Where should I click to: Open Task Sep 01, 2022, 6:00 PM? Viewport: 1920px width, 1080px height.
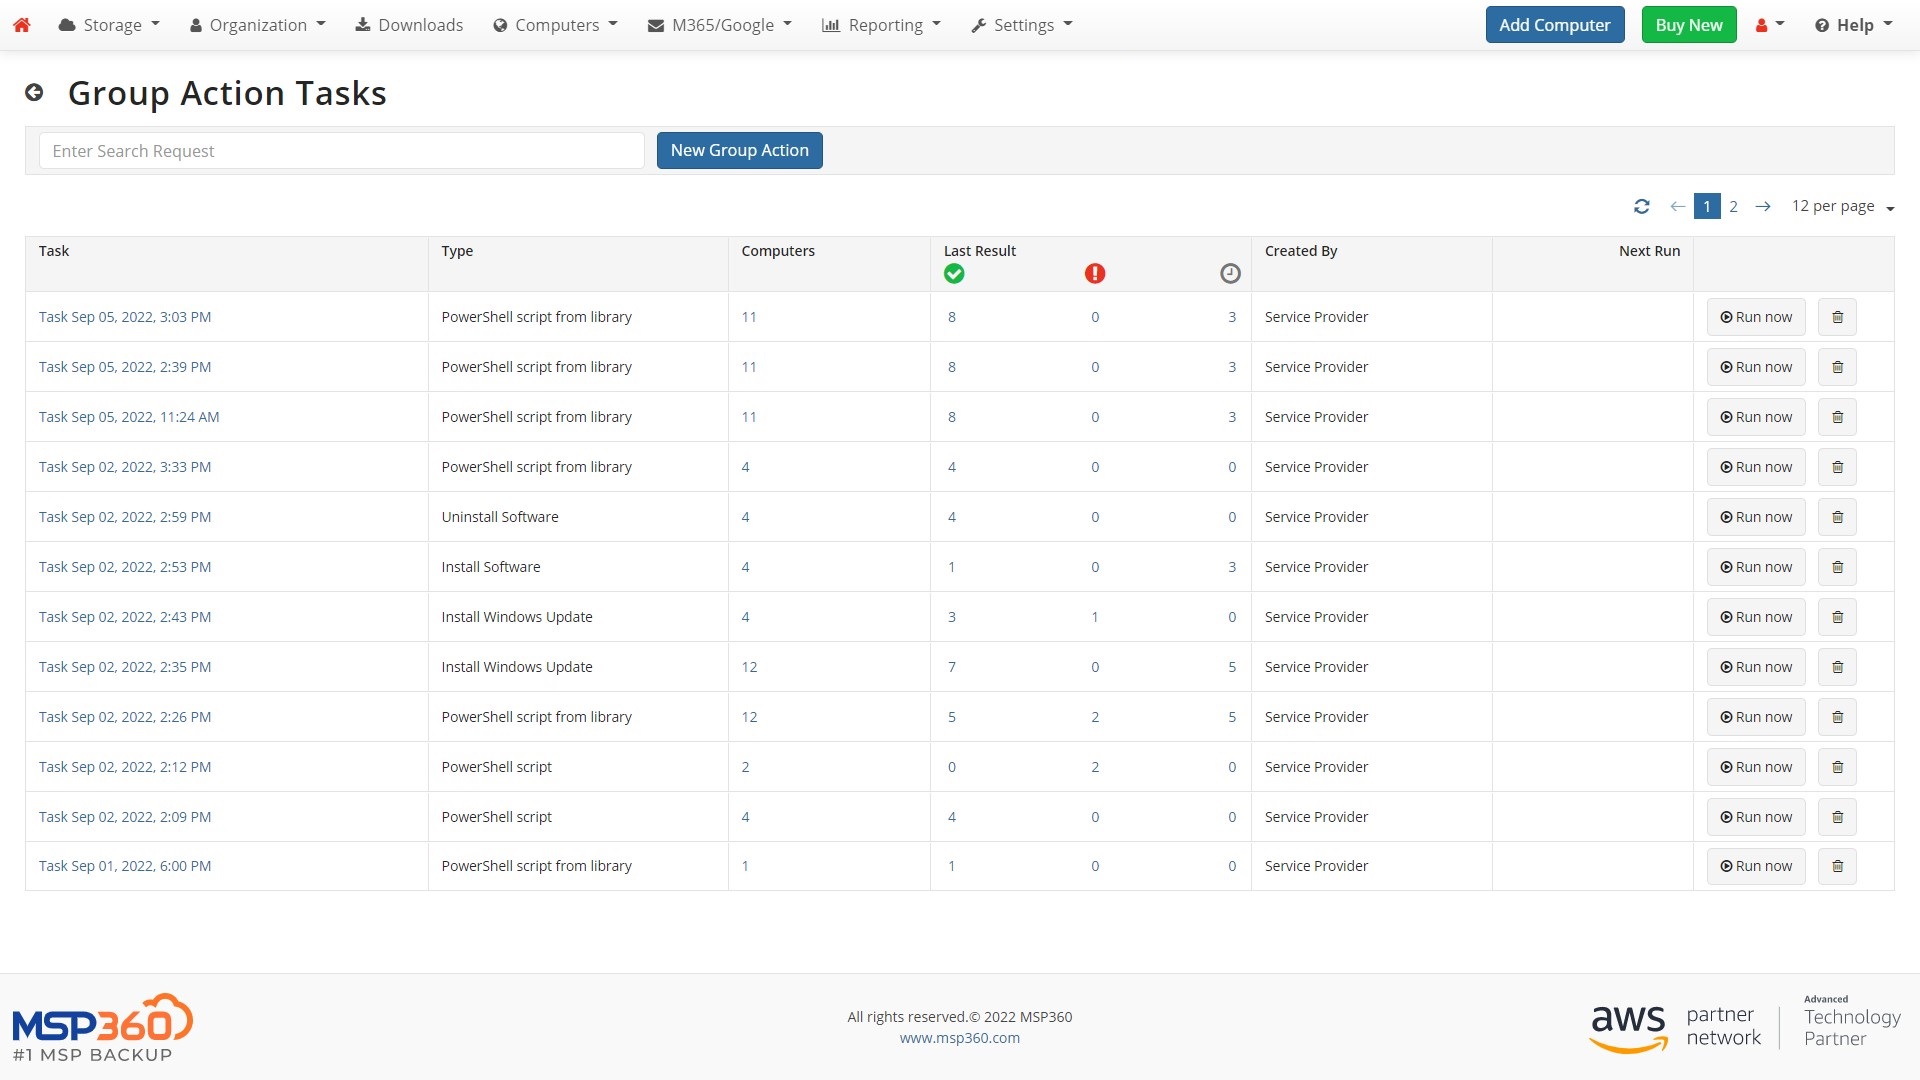(125, 866)
